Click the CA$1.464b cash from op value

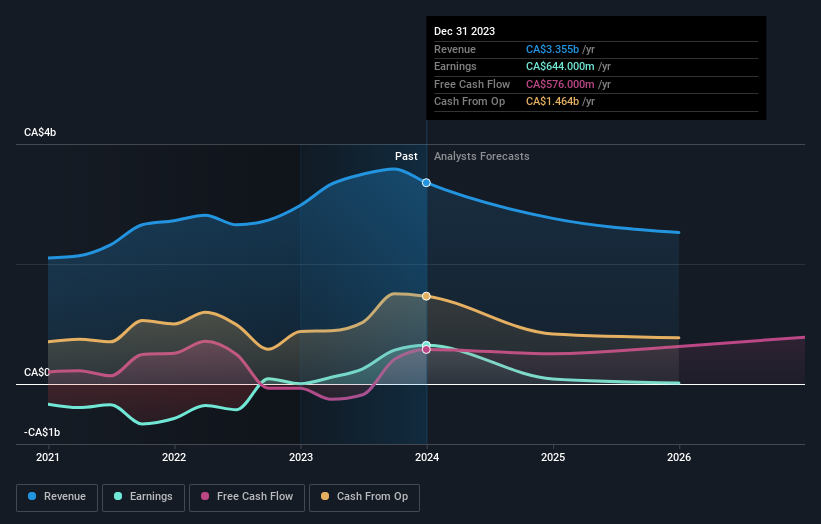pos(552,102)
